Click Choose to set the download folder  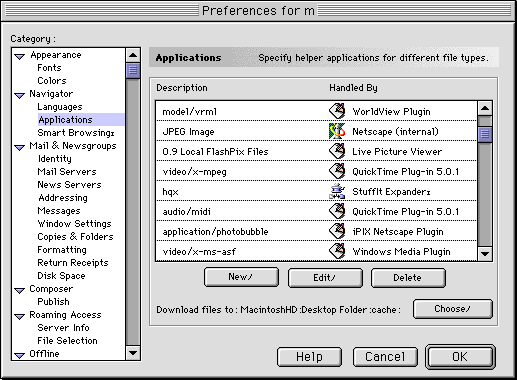453,309
